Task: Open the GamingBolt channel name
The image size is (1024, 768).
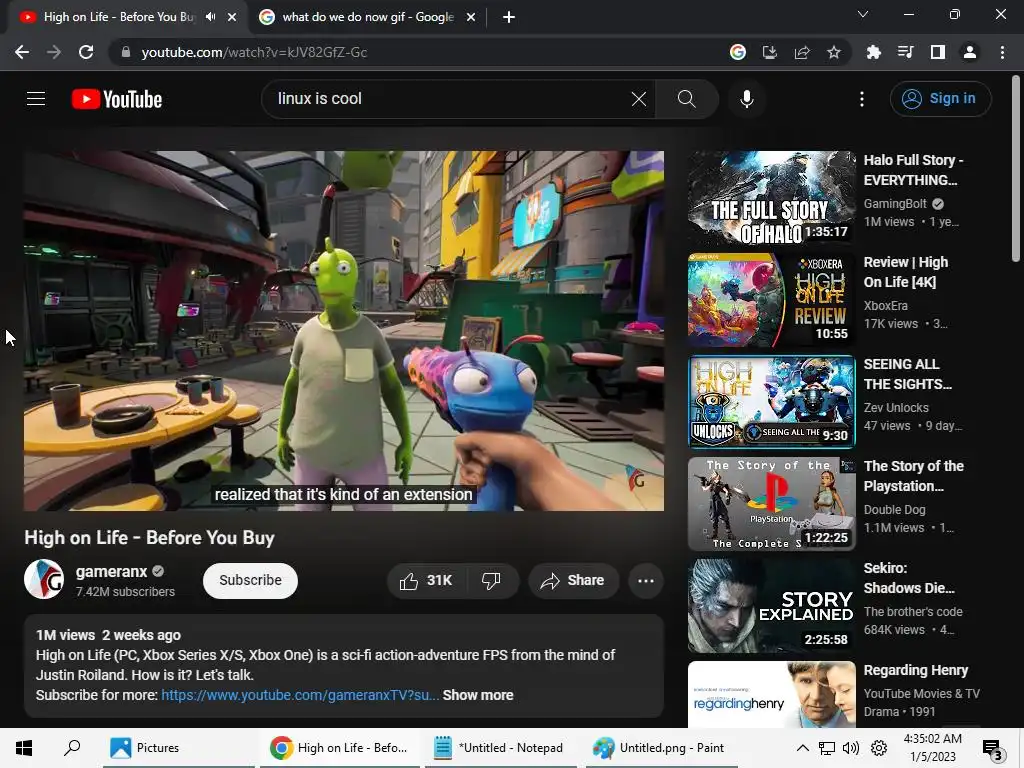Action: 895,204
